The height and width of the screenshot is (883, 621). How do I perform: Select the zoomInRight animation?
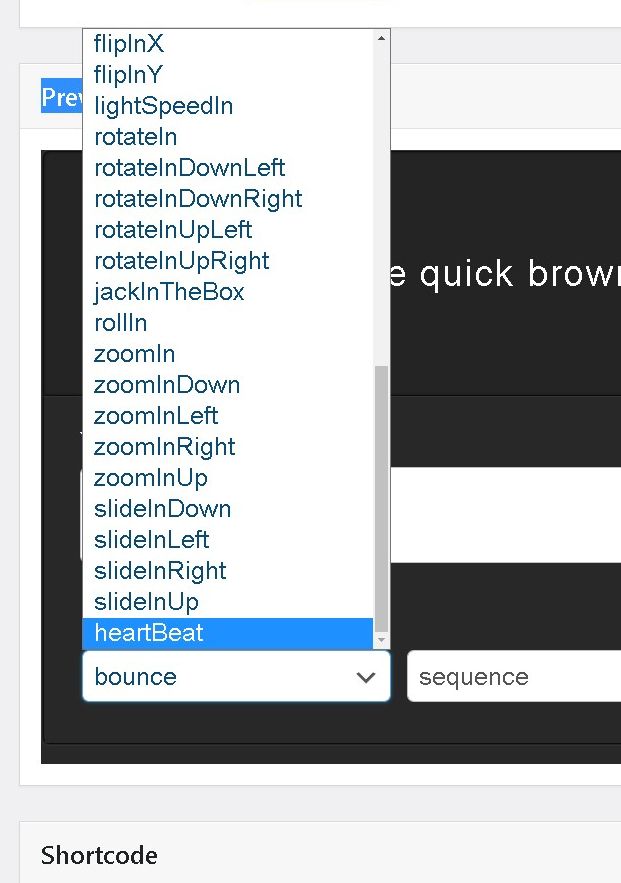[x=165, y=447]
